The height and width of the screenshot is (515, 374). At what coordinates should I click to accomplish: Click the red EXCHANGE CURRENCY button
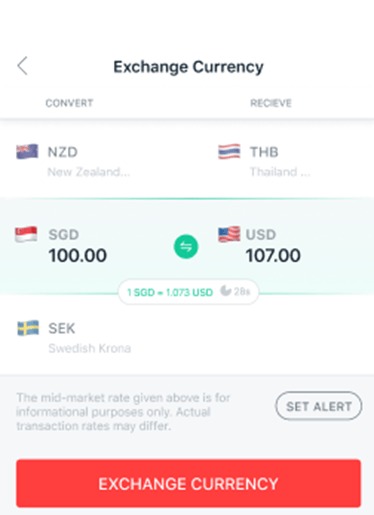188,483
